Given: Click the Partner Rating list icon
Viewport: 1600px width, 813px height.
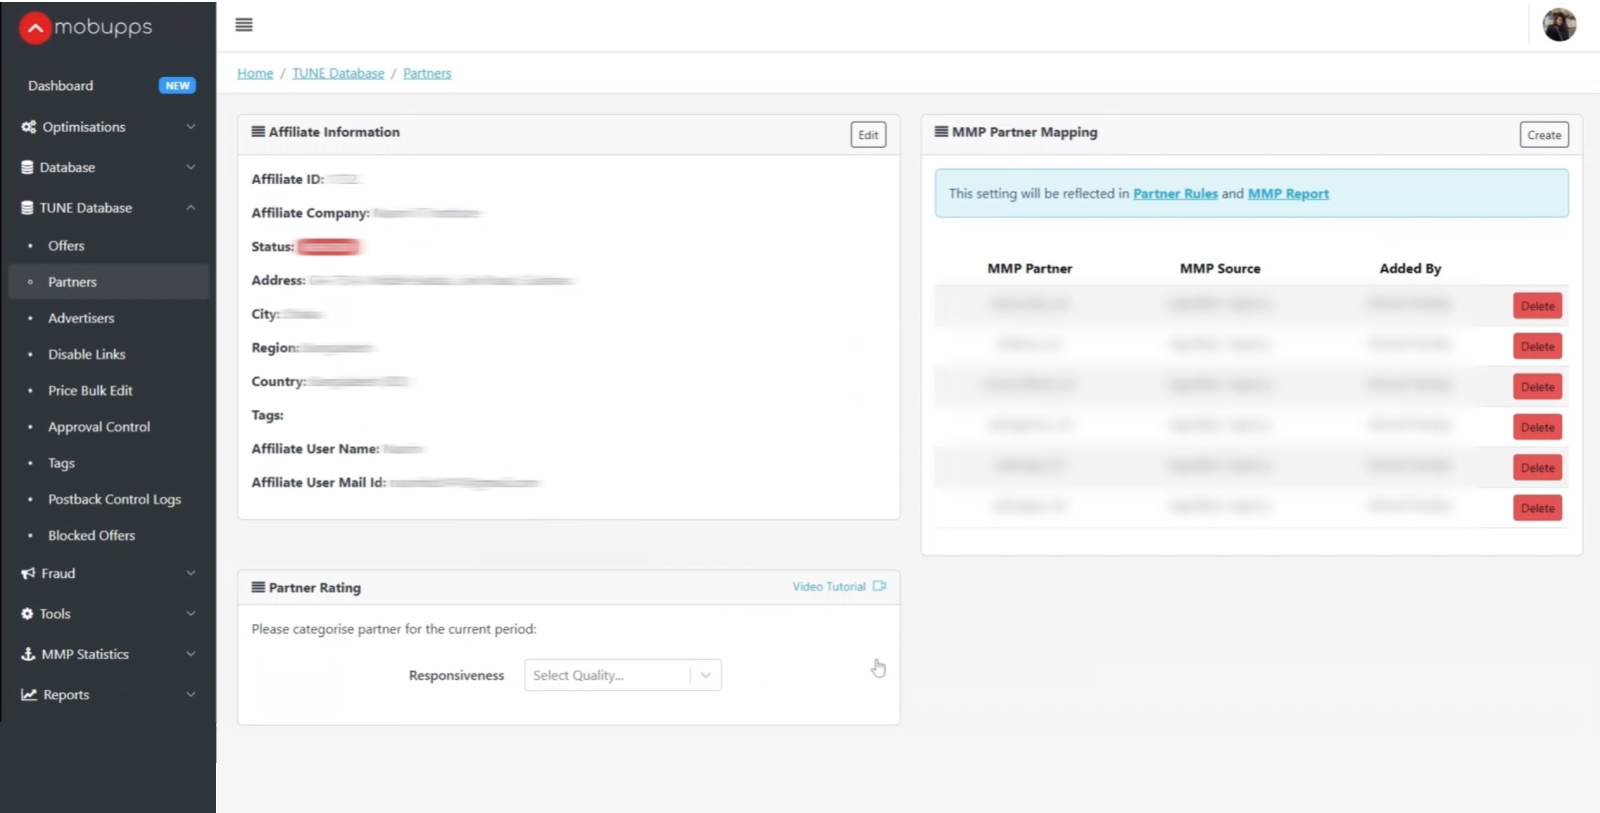Looking at the screenshot, I should pyautogui.click(x=258, y=587).
